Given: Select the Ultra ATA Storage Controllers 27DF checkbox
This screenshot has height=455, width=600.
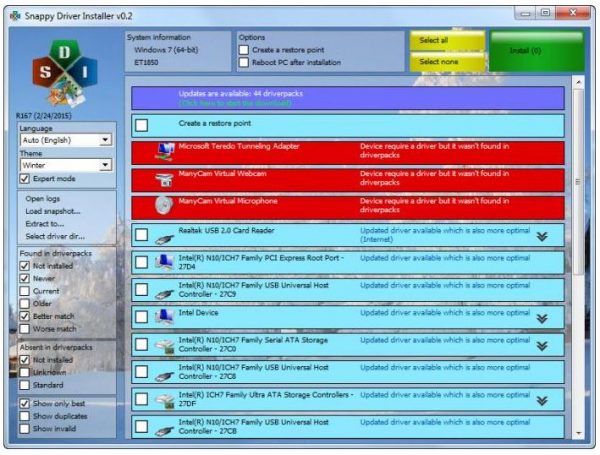Looking at the screenshot, I should [x=142, y=399].
